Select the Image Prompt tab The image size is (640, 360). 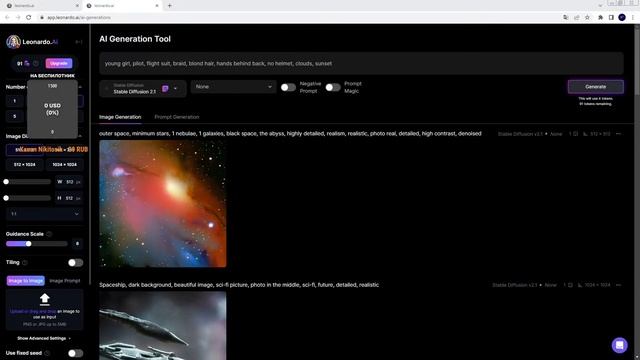pos(64,281)
